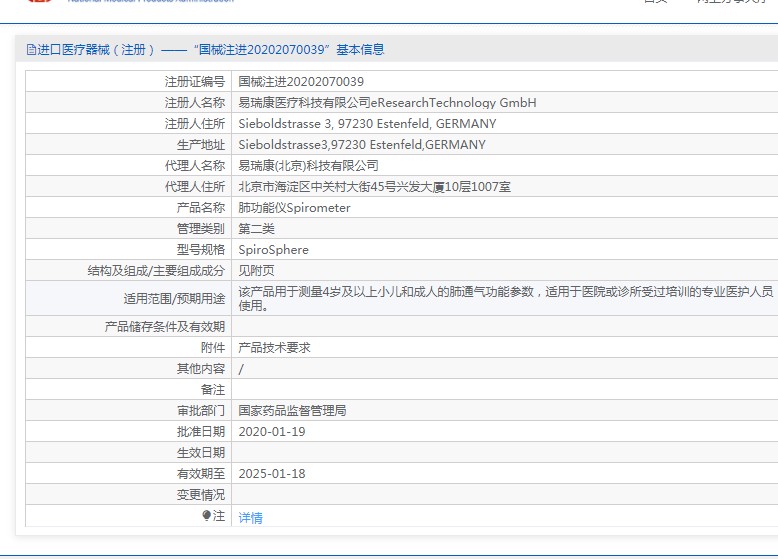
Task: Open the 详情 details link
Action: (x=251, y=517)
